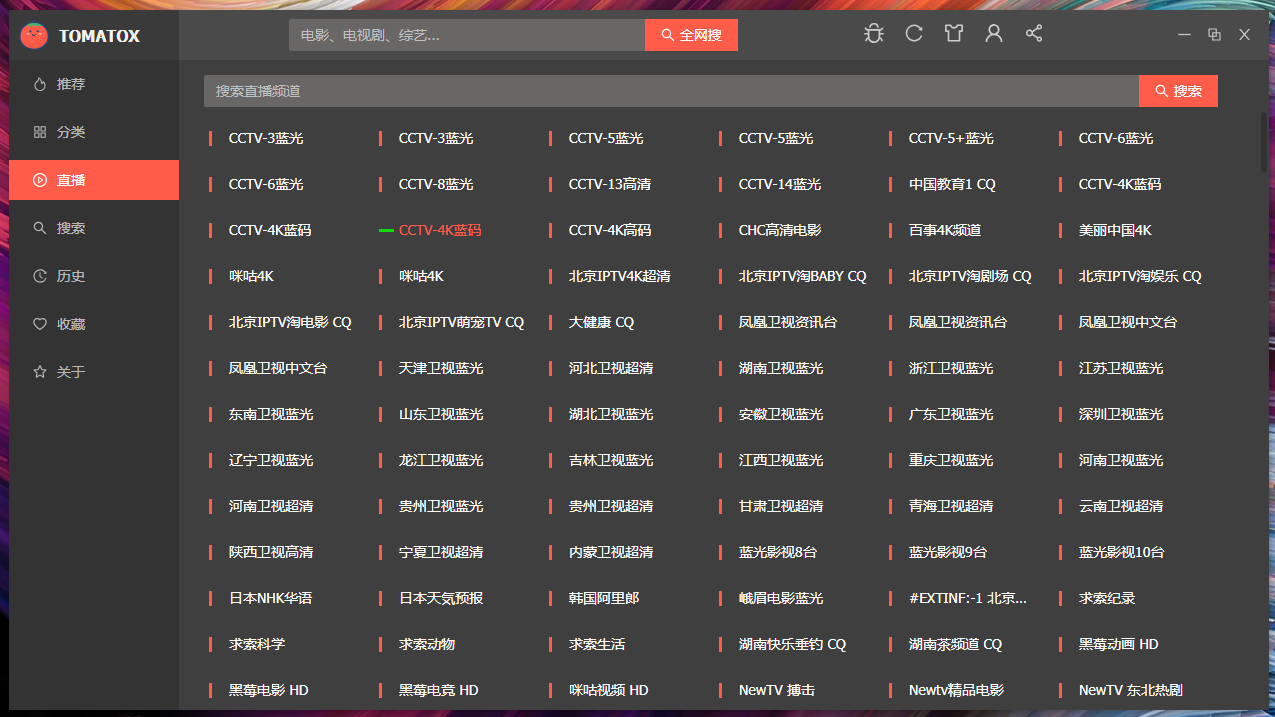Play 北京IPTV淘剧场 CQ channel
This screenshot has height=717, width=1275.
pyautogui.click(x=970, y=276)
